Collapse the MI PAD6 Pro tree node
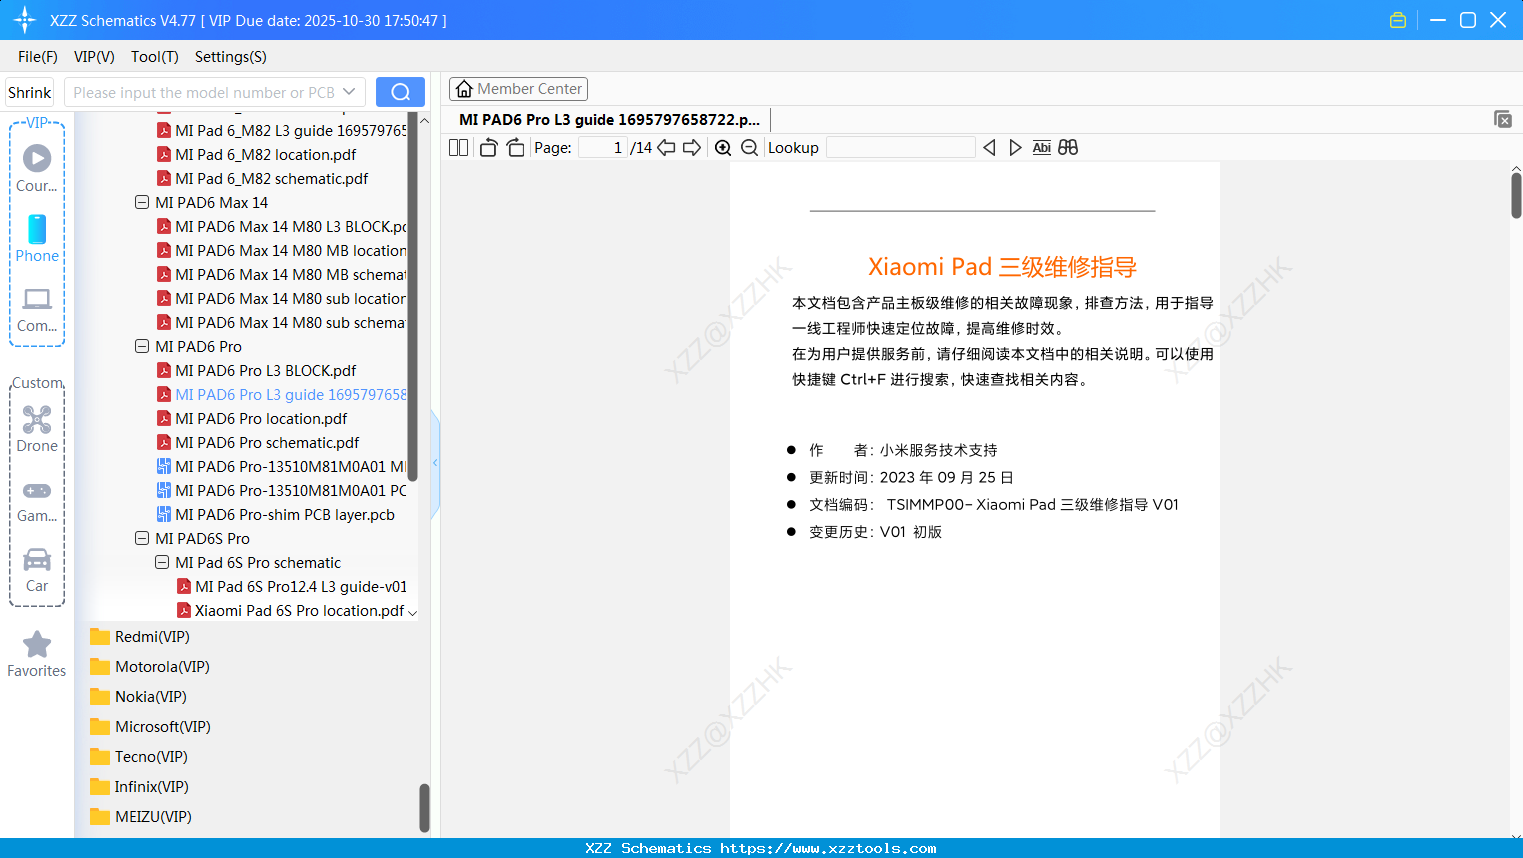The width and height of the screenshot is (1523, 858). [141, 346]
